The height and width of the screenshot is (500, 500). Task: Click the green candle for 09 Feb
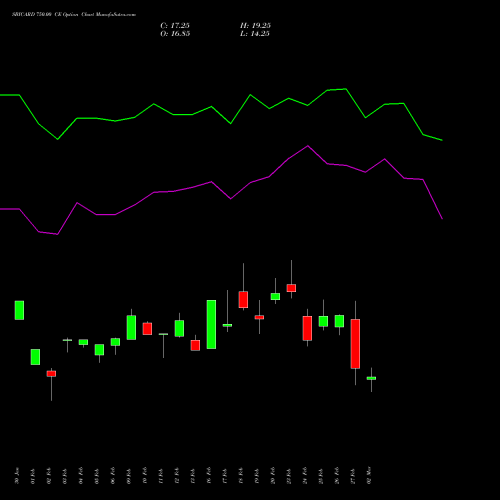click(131, 328)
